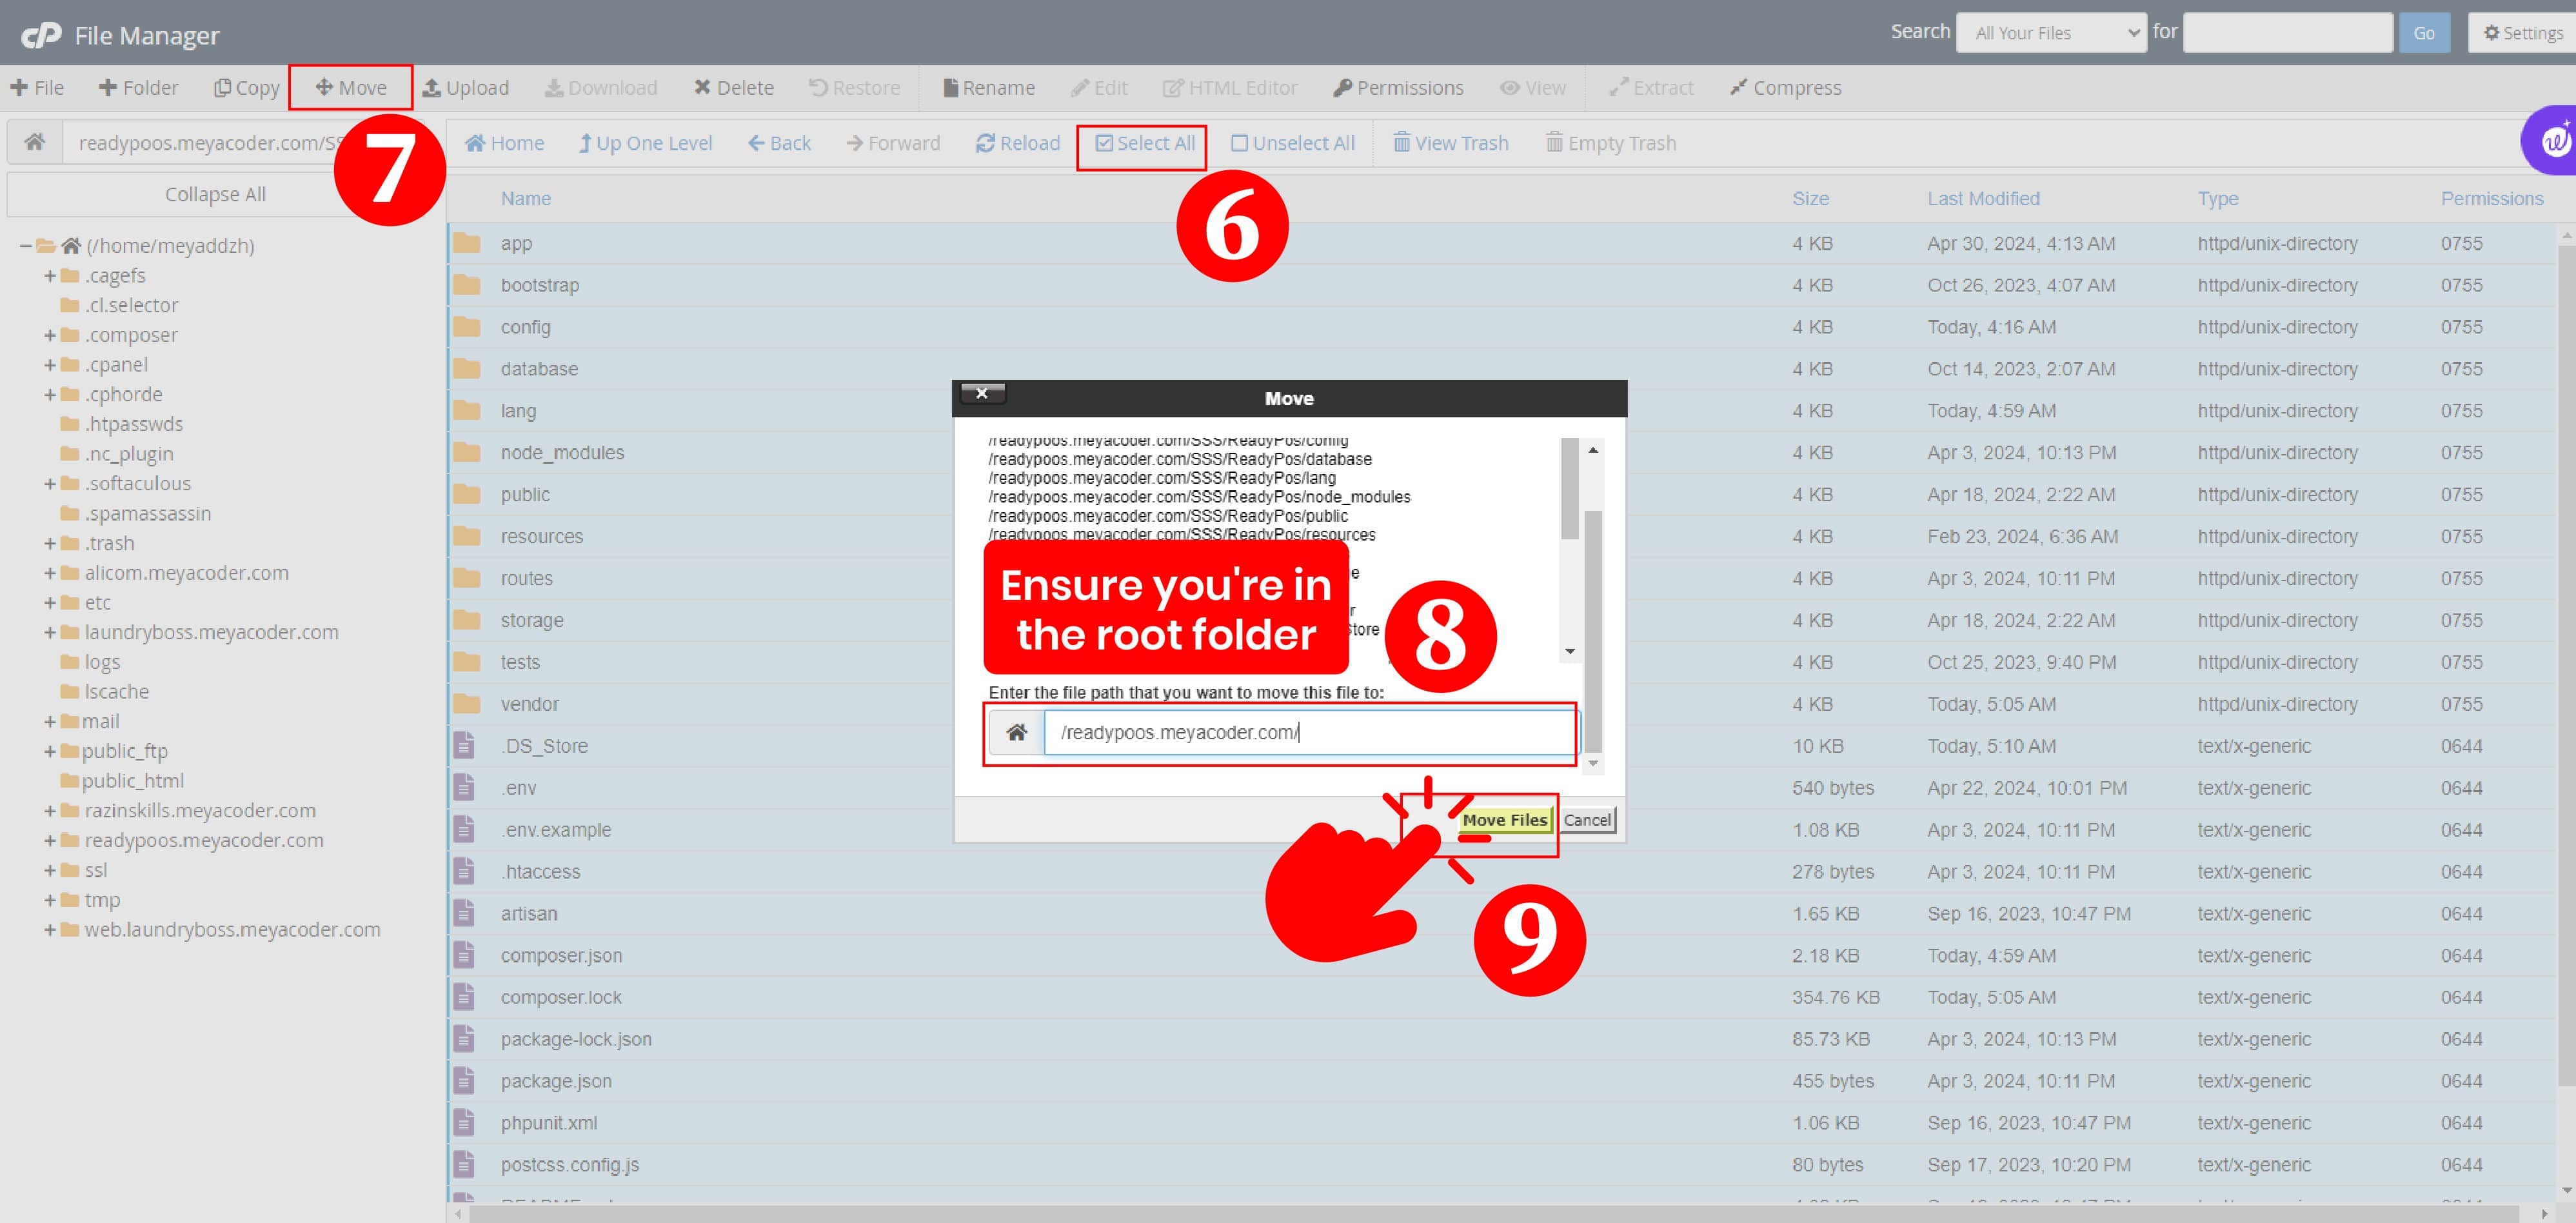The width and height of the screenshot is (2576, 1223).
Task: Click the Delete toolbar icon
Action: click(x=703, y=88)
